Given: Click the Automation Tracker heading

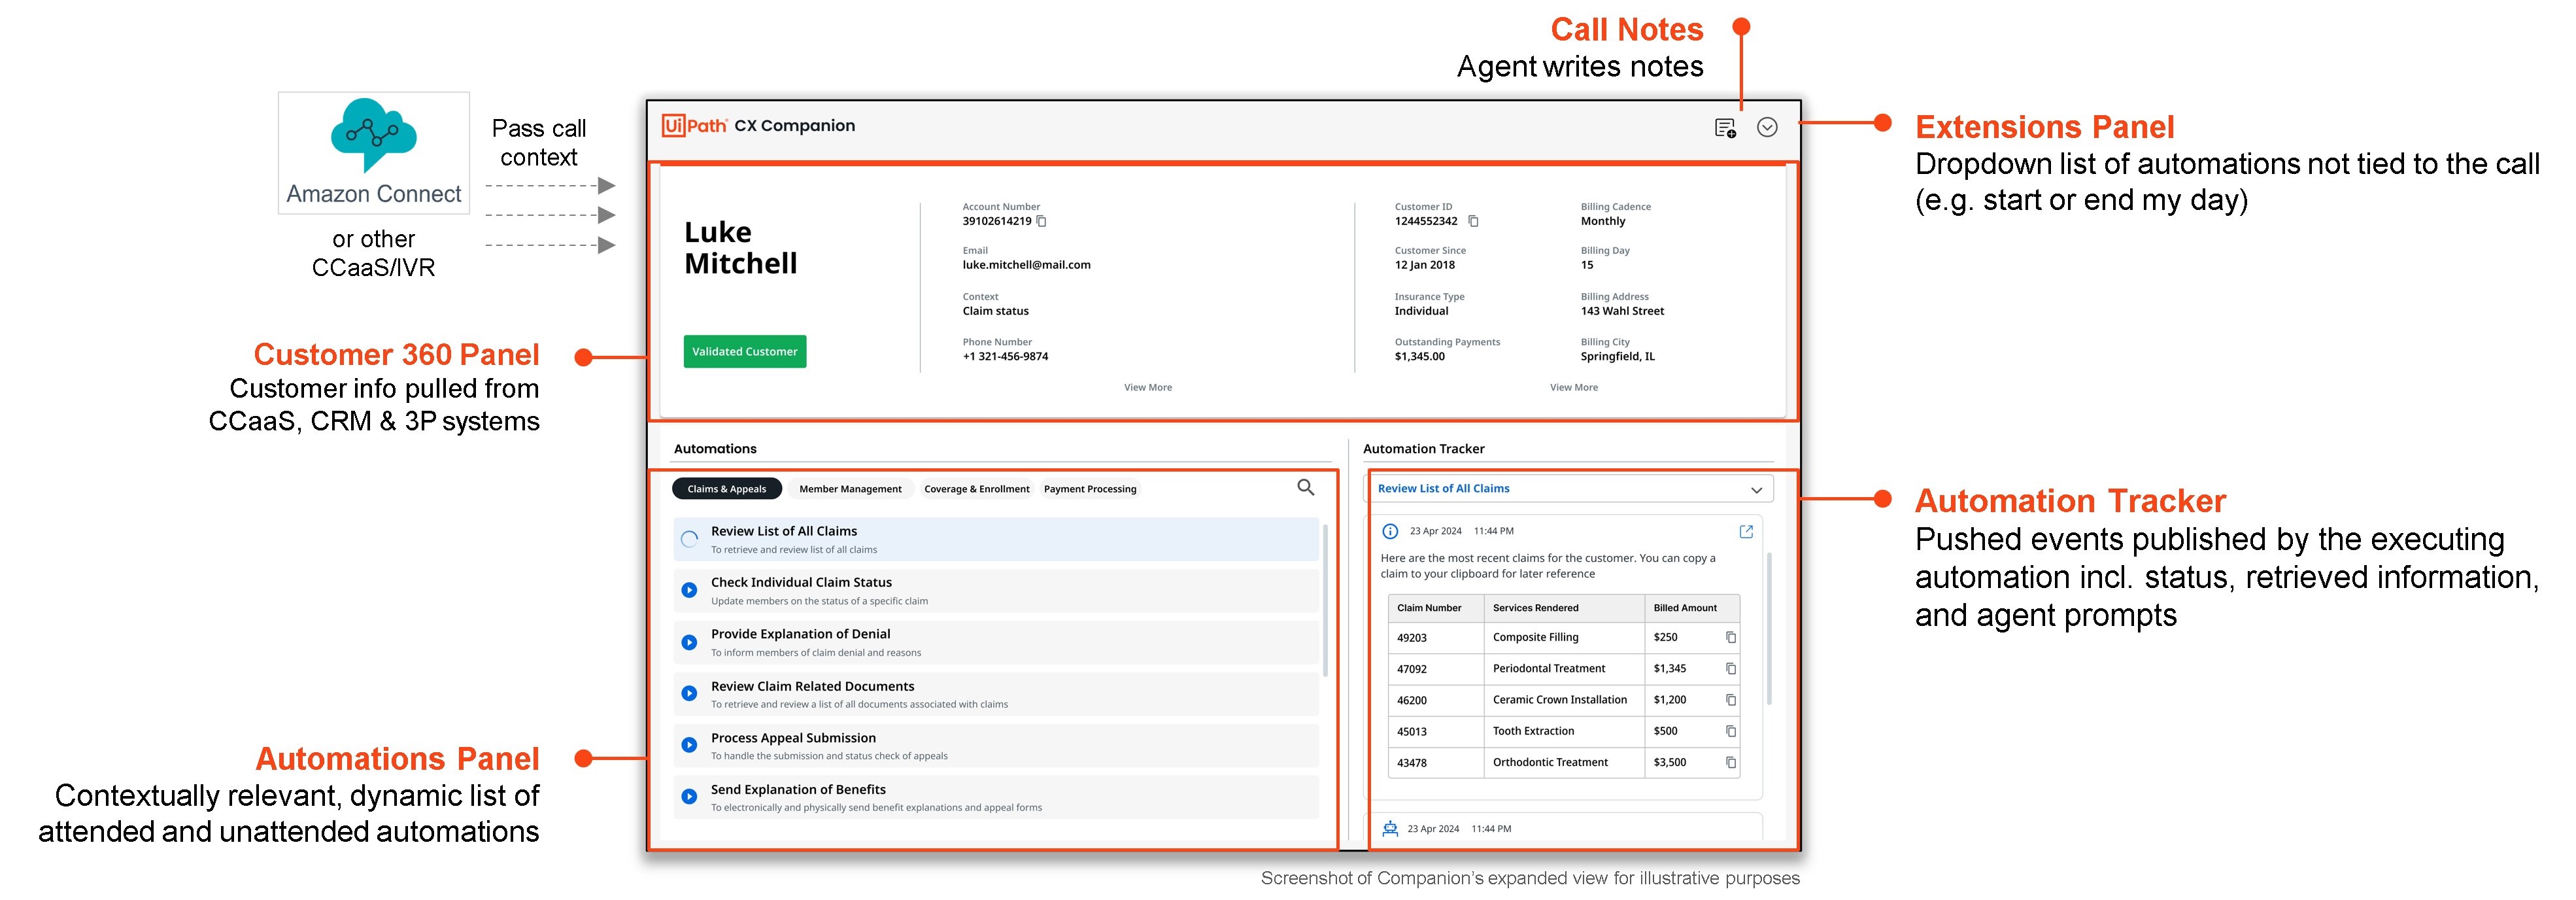Looking at the screenshot, I should [x=1423, y=449].
